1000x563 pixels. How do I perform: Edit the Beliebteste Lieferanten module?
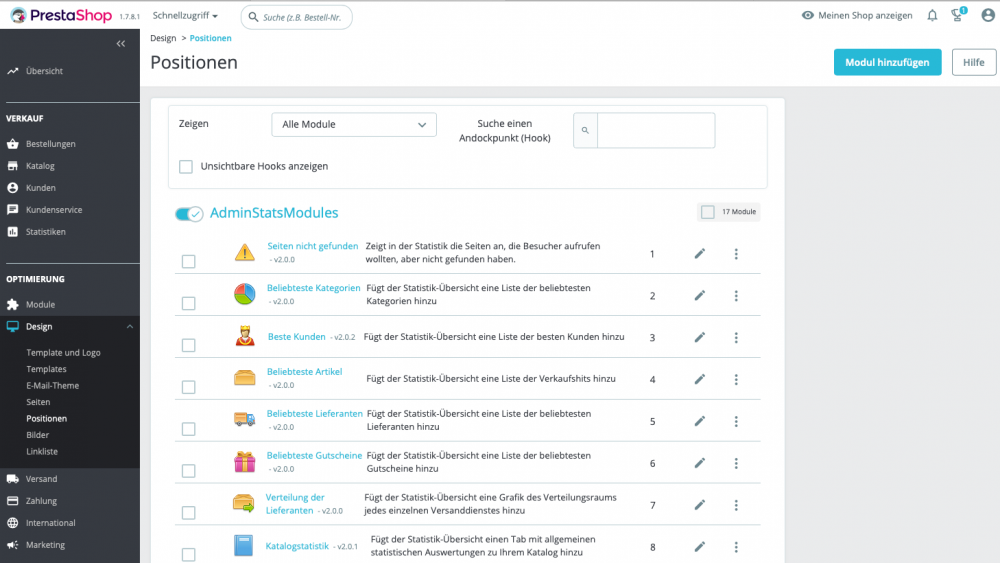coord(700,421)
